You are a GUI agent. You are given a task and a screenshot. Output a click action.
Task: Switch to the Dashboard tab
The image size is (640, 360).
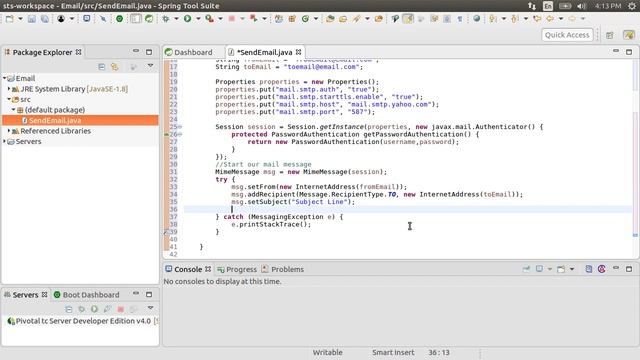189,52
